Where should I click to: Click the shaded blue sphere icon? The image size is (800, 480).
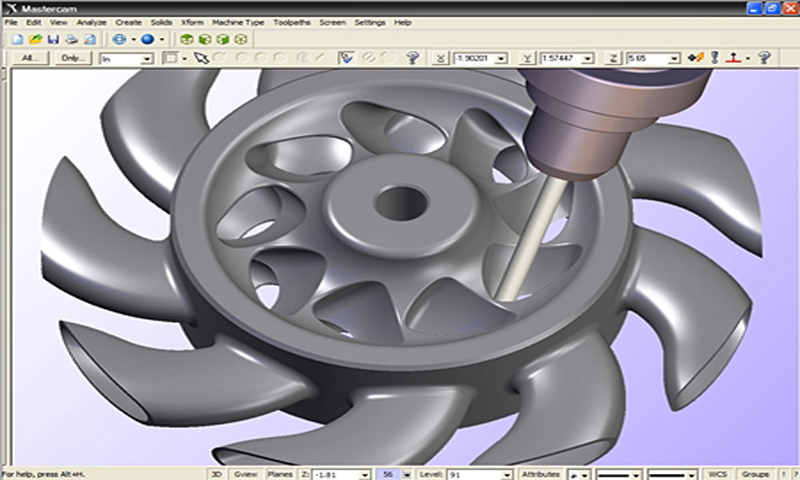click(147, 39)
